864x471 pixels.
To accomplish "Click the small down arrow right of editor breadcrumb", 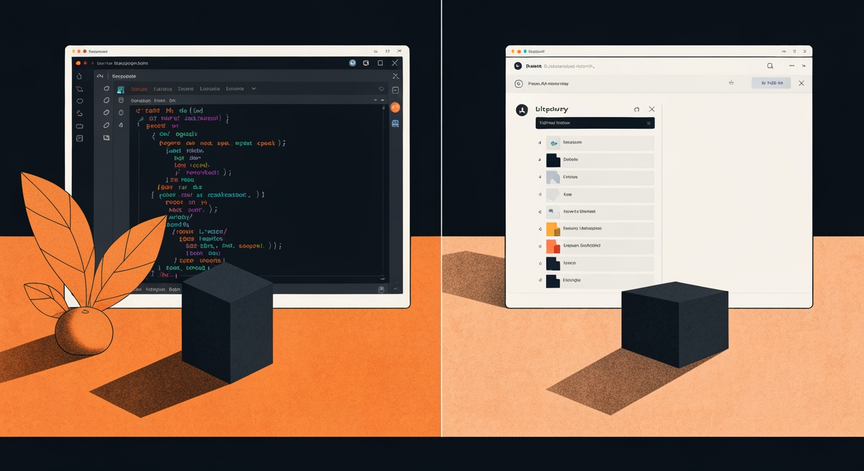I will [x=376, y=100].
